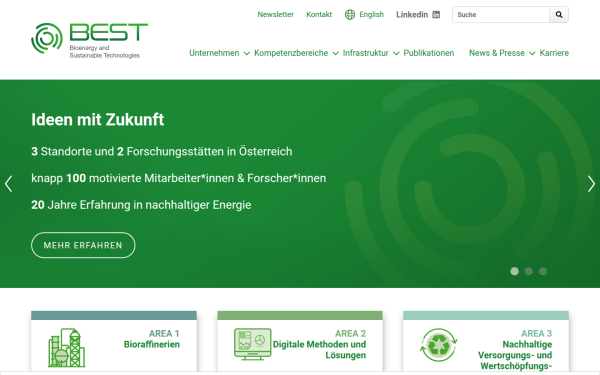This screenshot has width=600, height=375.
Task: Open the AREA 2 Digitale Methoden title
Action: [x=320, y=344]
